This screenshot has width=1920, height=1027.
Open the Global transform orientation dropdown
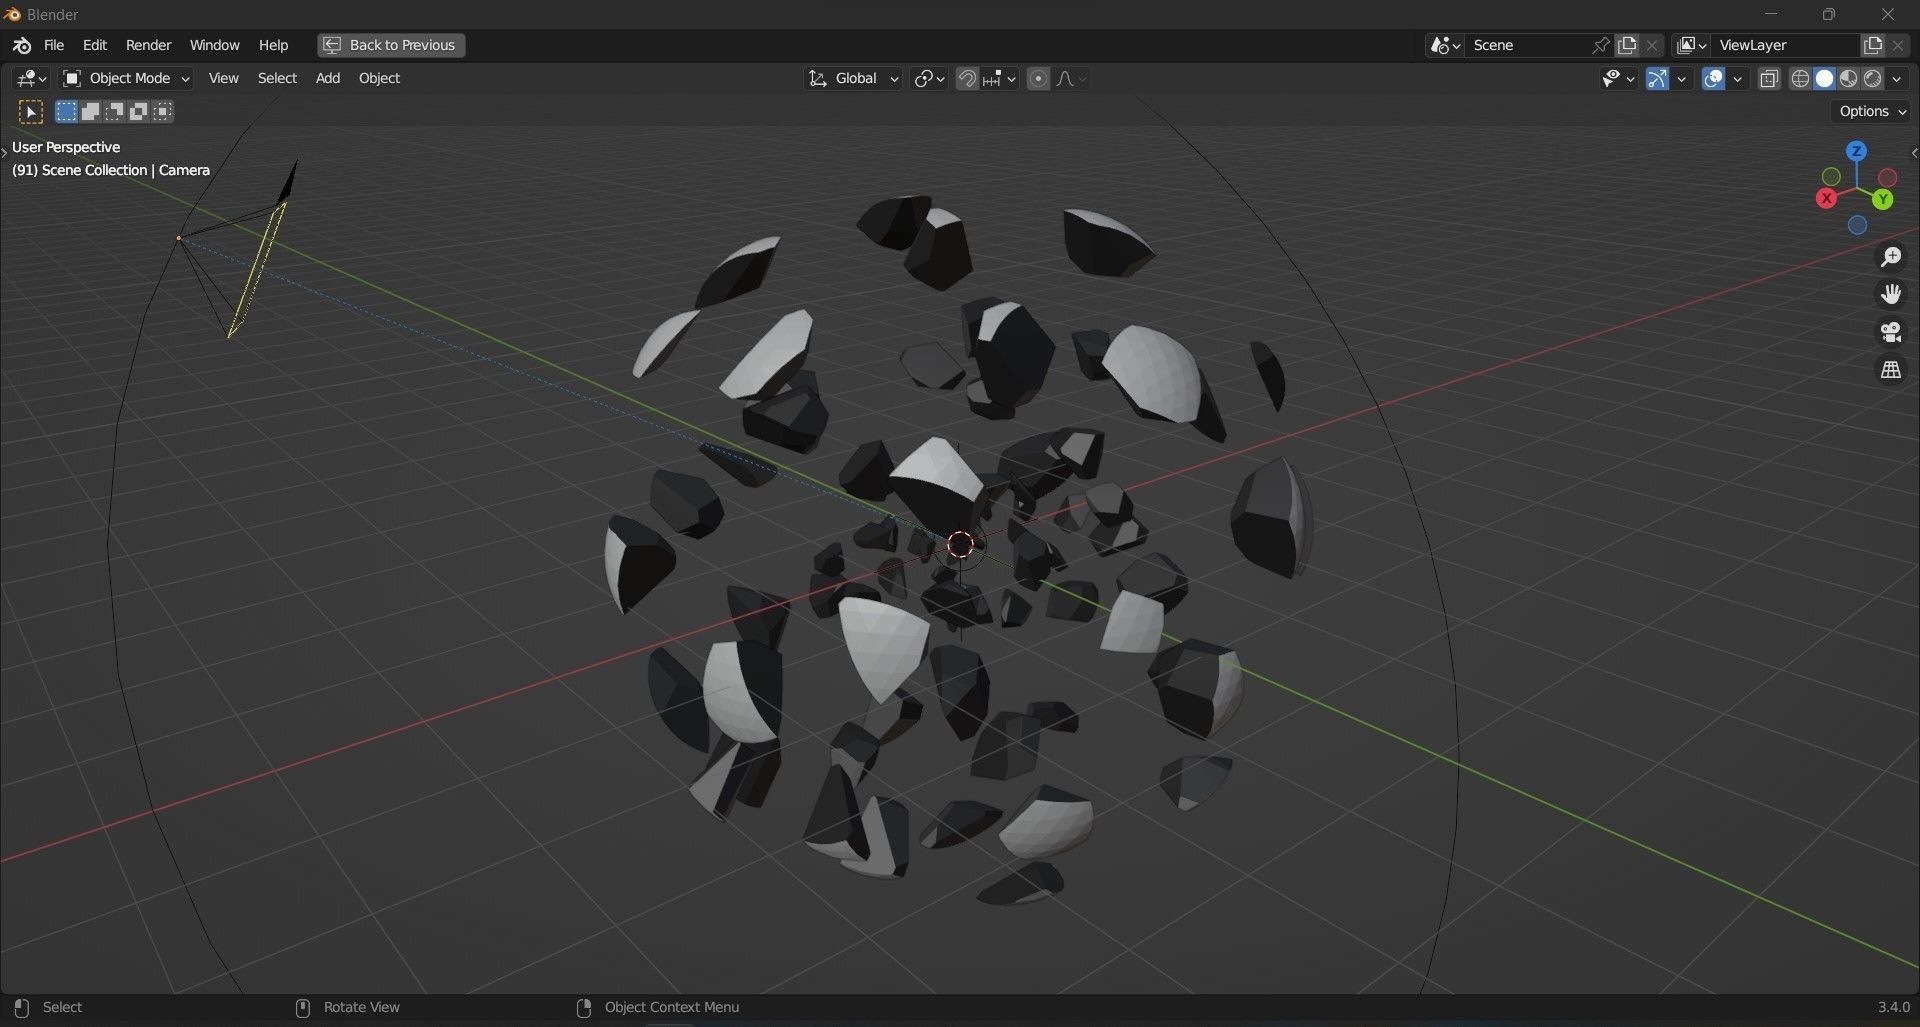click(x=854, y=78)
